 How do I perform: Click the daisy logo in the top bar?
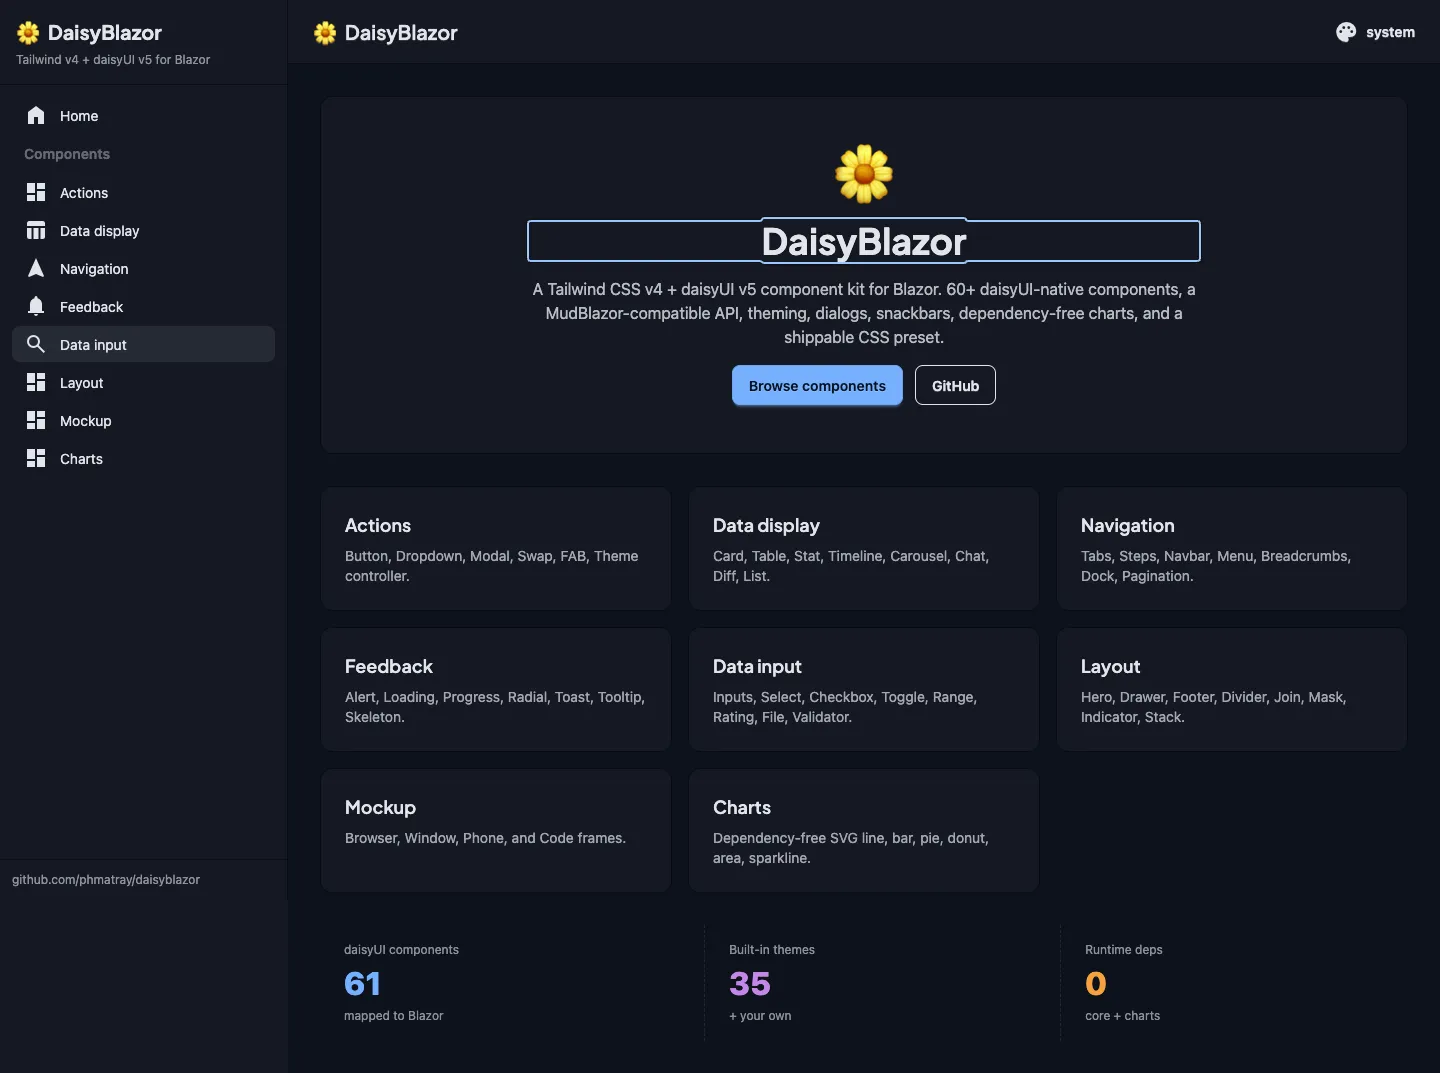click(325, 33)
